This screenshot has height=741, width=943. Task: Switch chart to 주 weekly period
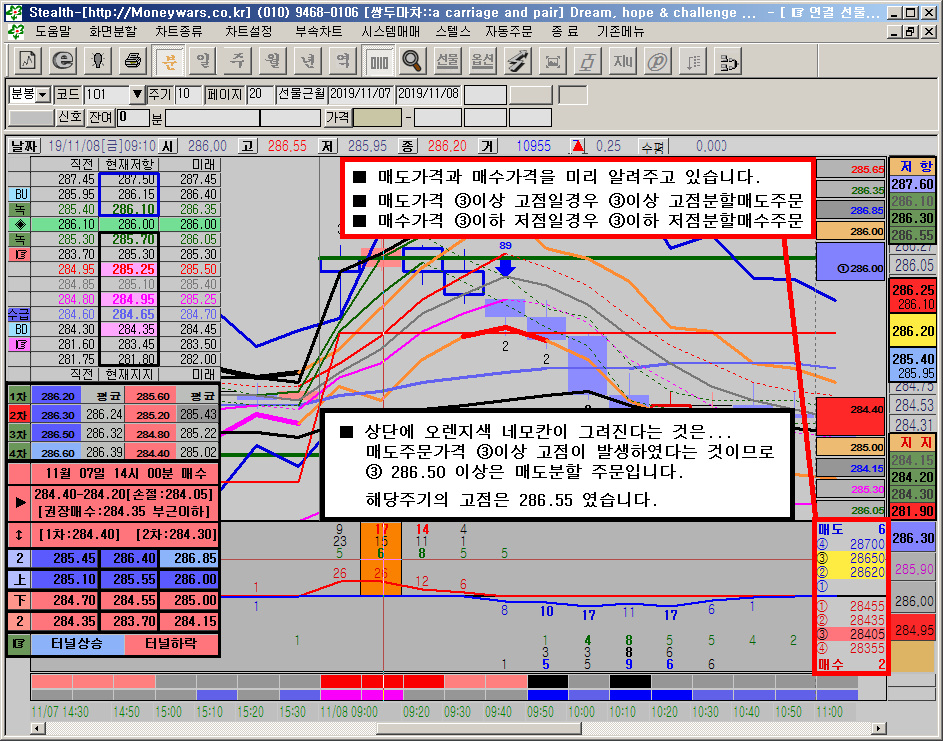[238, 61]
